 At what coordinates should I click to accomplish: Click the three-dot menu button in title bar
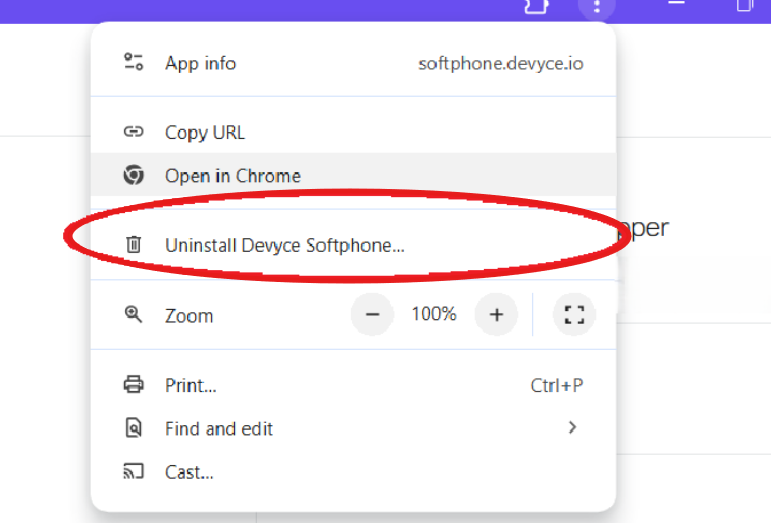[596, 6]
